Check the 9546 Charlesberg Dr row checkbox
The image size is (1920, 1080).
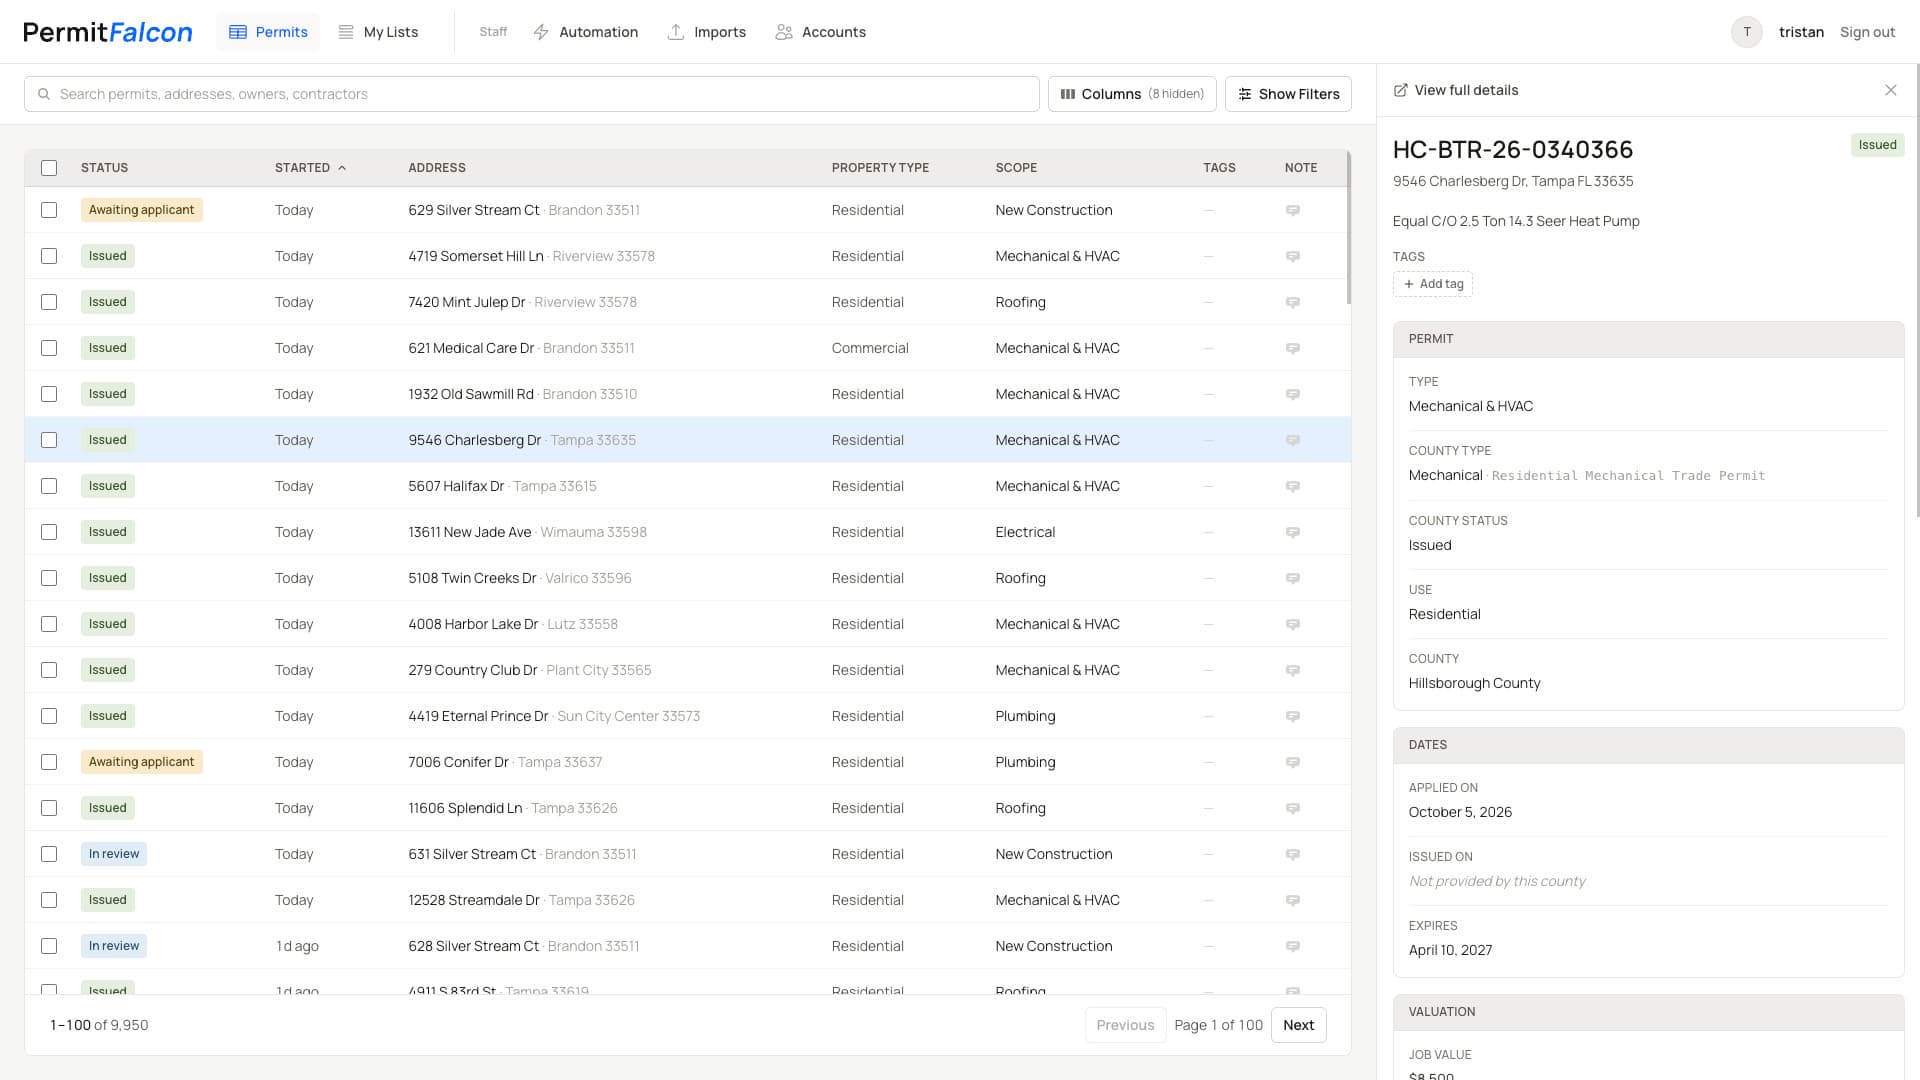click(49, 440)
